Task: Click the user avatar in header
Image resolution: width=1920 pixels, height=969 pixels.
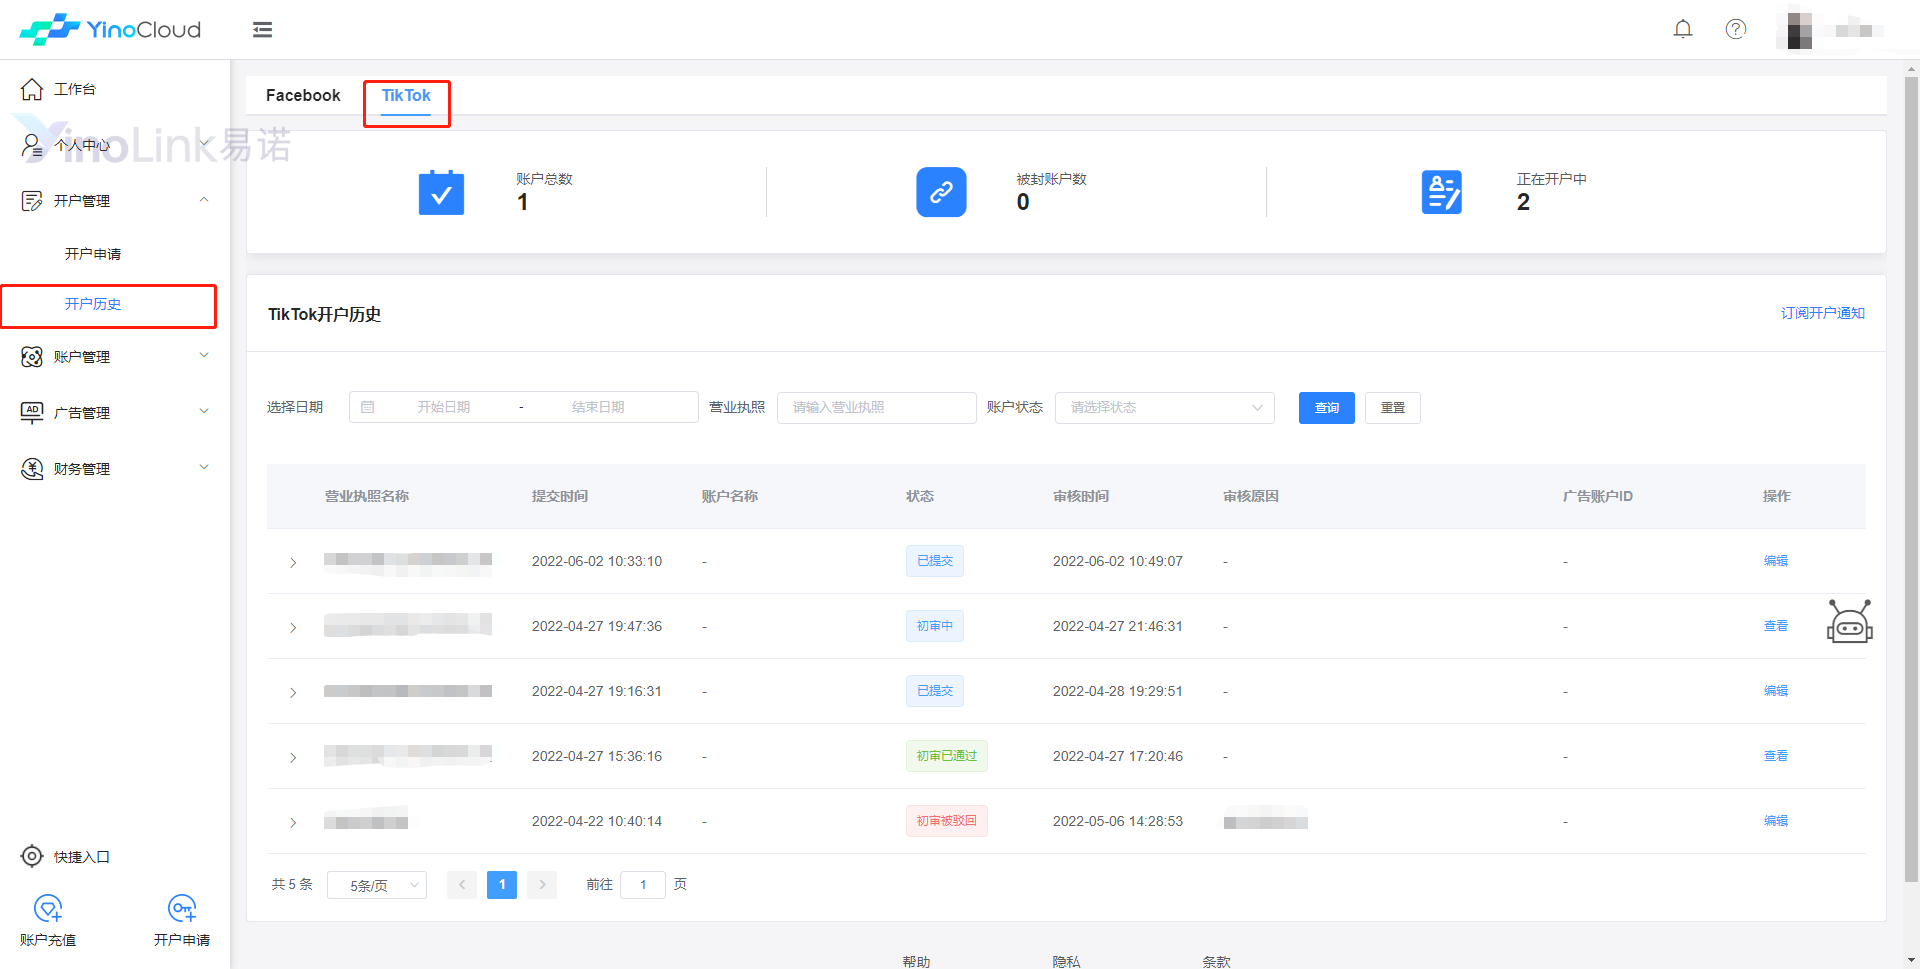Action: [1800, 30]
